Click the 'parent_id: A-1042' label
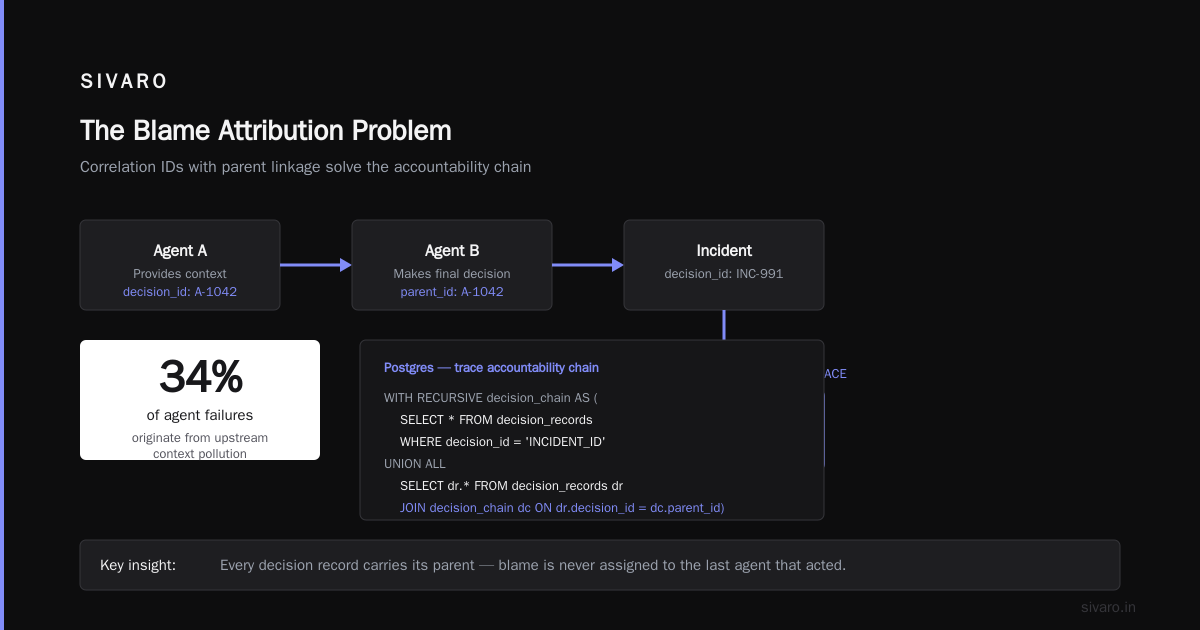 452,292
